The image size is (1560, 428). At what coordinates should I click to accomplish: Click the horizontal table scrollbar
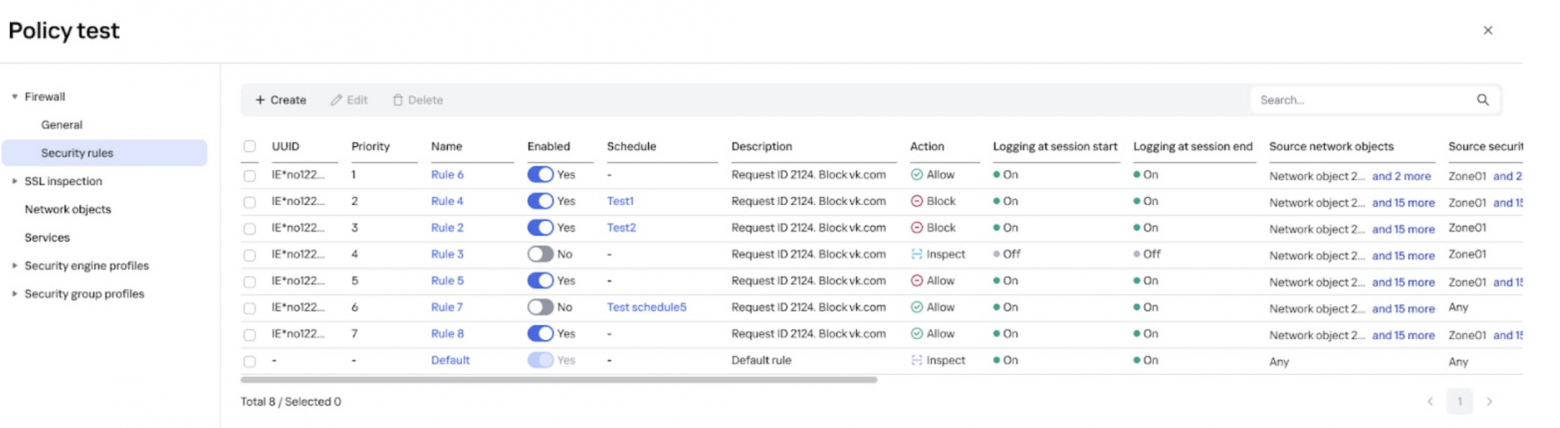558,380
